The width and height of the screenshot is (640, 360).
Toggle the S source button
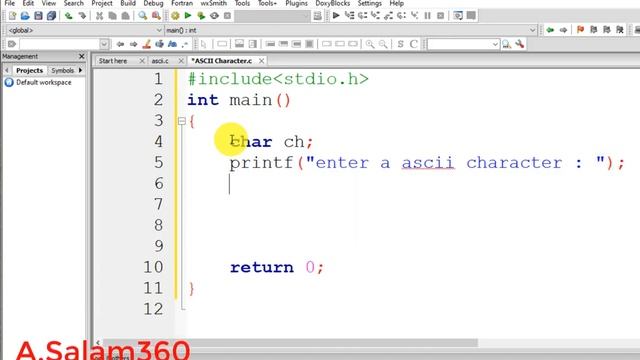pos(400,44)
